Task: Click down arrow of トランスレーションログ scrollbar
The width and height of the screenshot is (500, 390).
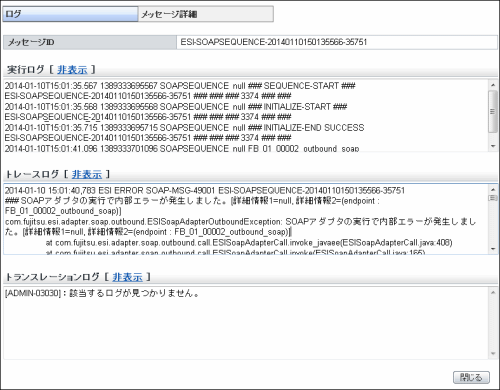Action: click(493, 354)
